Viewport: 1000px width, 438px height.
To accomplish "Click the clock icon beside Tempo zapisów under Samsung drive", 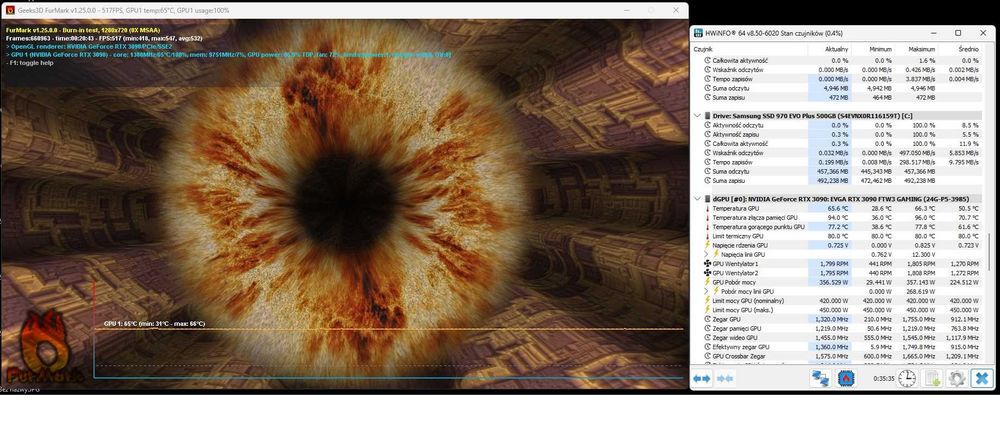I will (707, 162).
